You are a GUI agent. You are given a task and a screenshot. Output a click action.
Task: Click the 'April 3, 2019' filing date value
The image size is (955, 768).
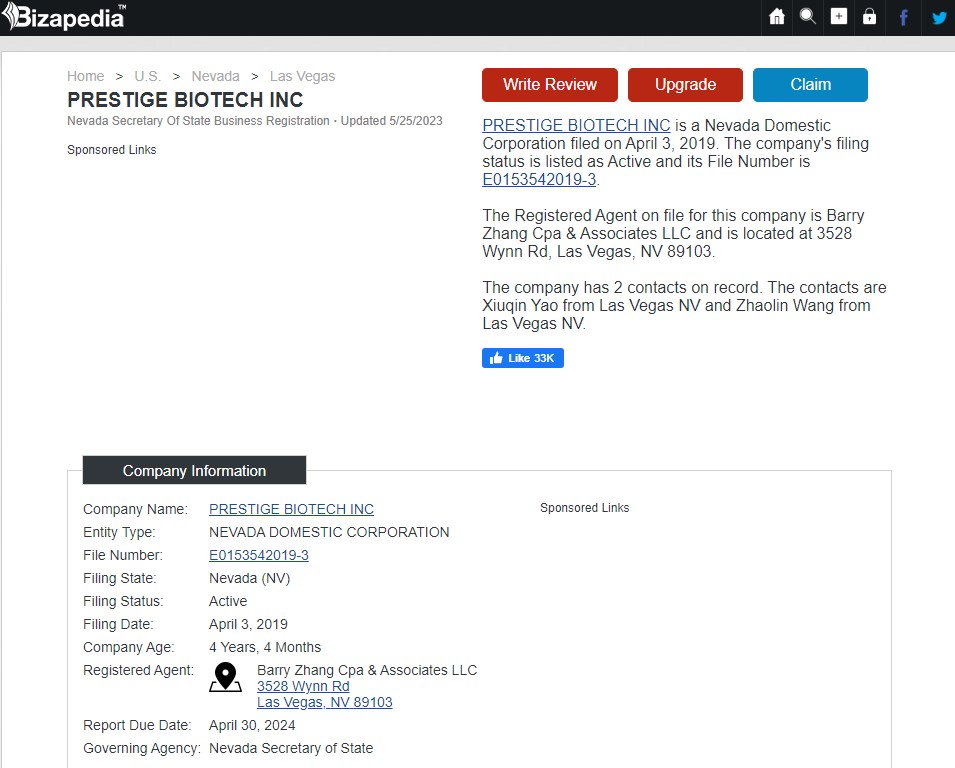(x=248, y=624)
